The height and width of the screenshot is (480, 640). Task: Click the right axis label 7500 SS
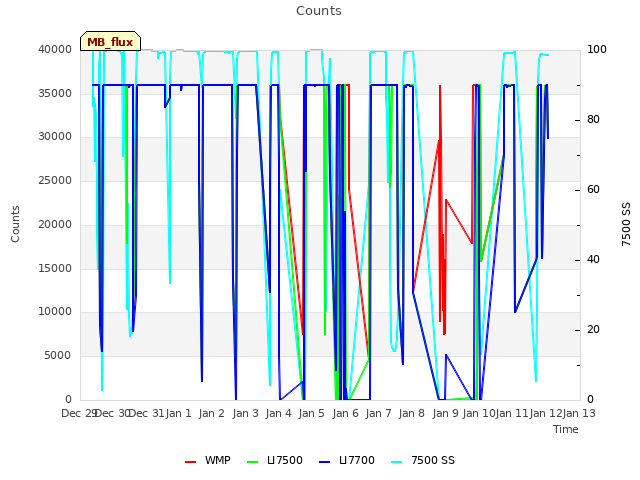tap(626, 224)
